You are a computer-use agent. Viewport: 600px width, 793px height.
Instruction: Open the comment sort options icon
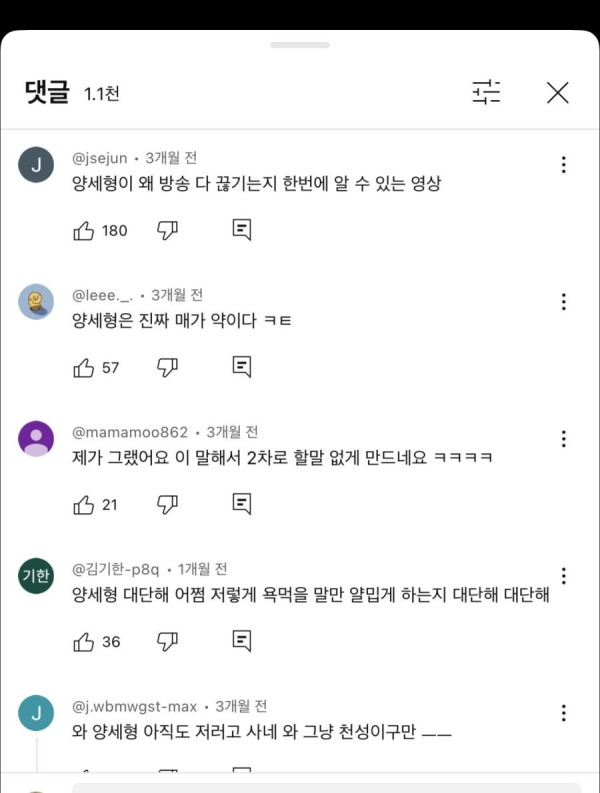[x=486, y=92]
